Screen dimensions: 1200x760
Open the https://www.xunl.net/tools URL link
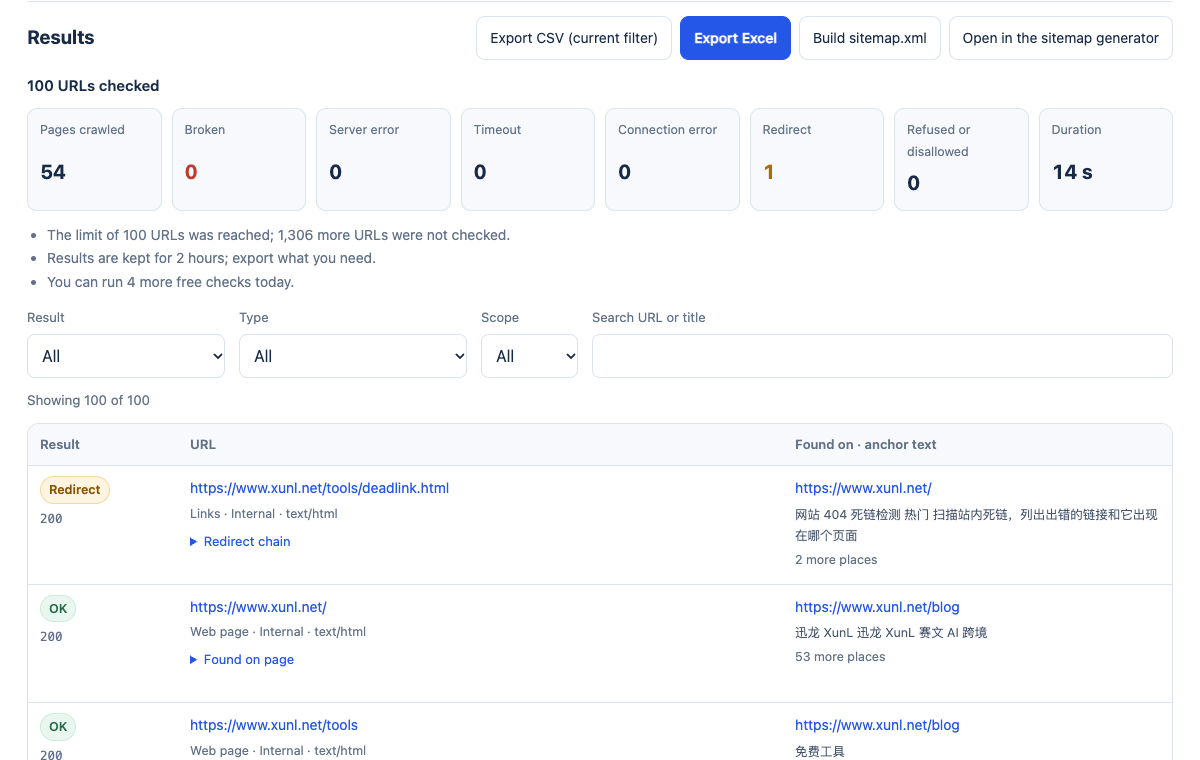point(274,725)
